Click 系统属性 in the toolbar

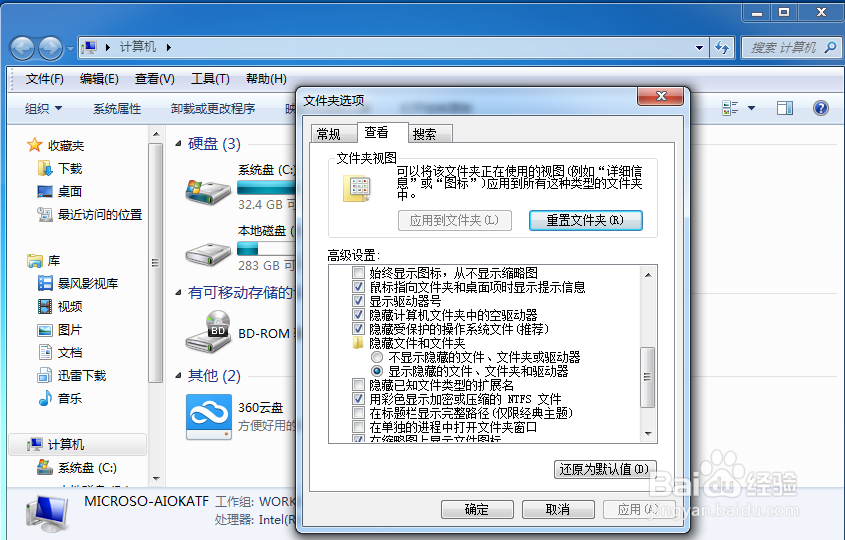pos(117,108)
